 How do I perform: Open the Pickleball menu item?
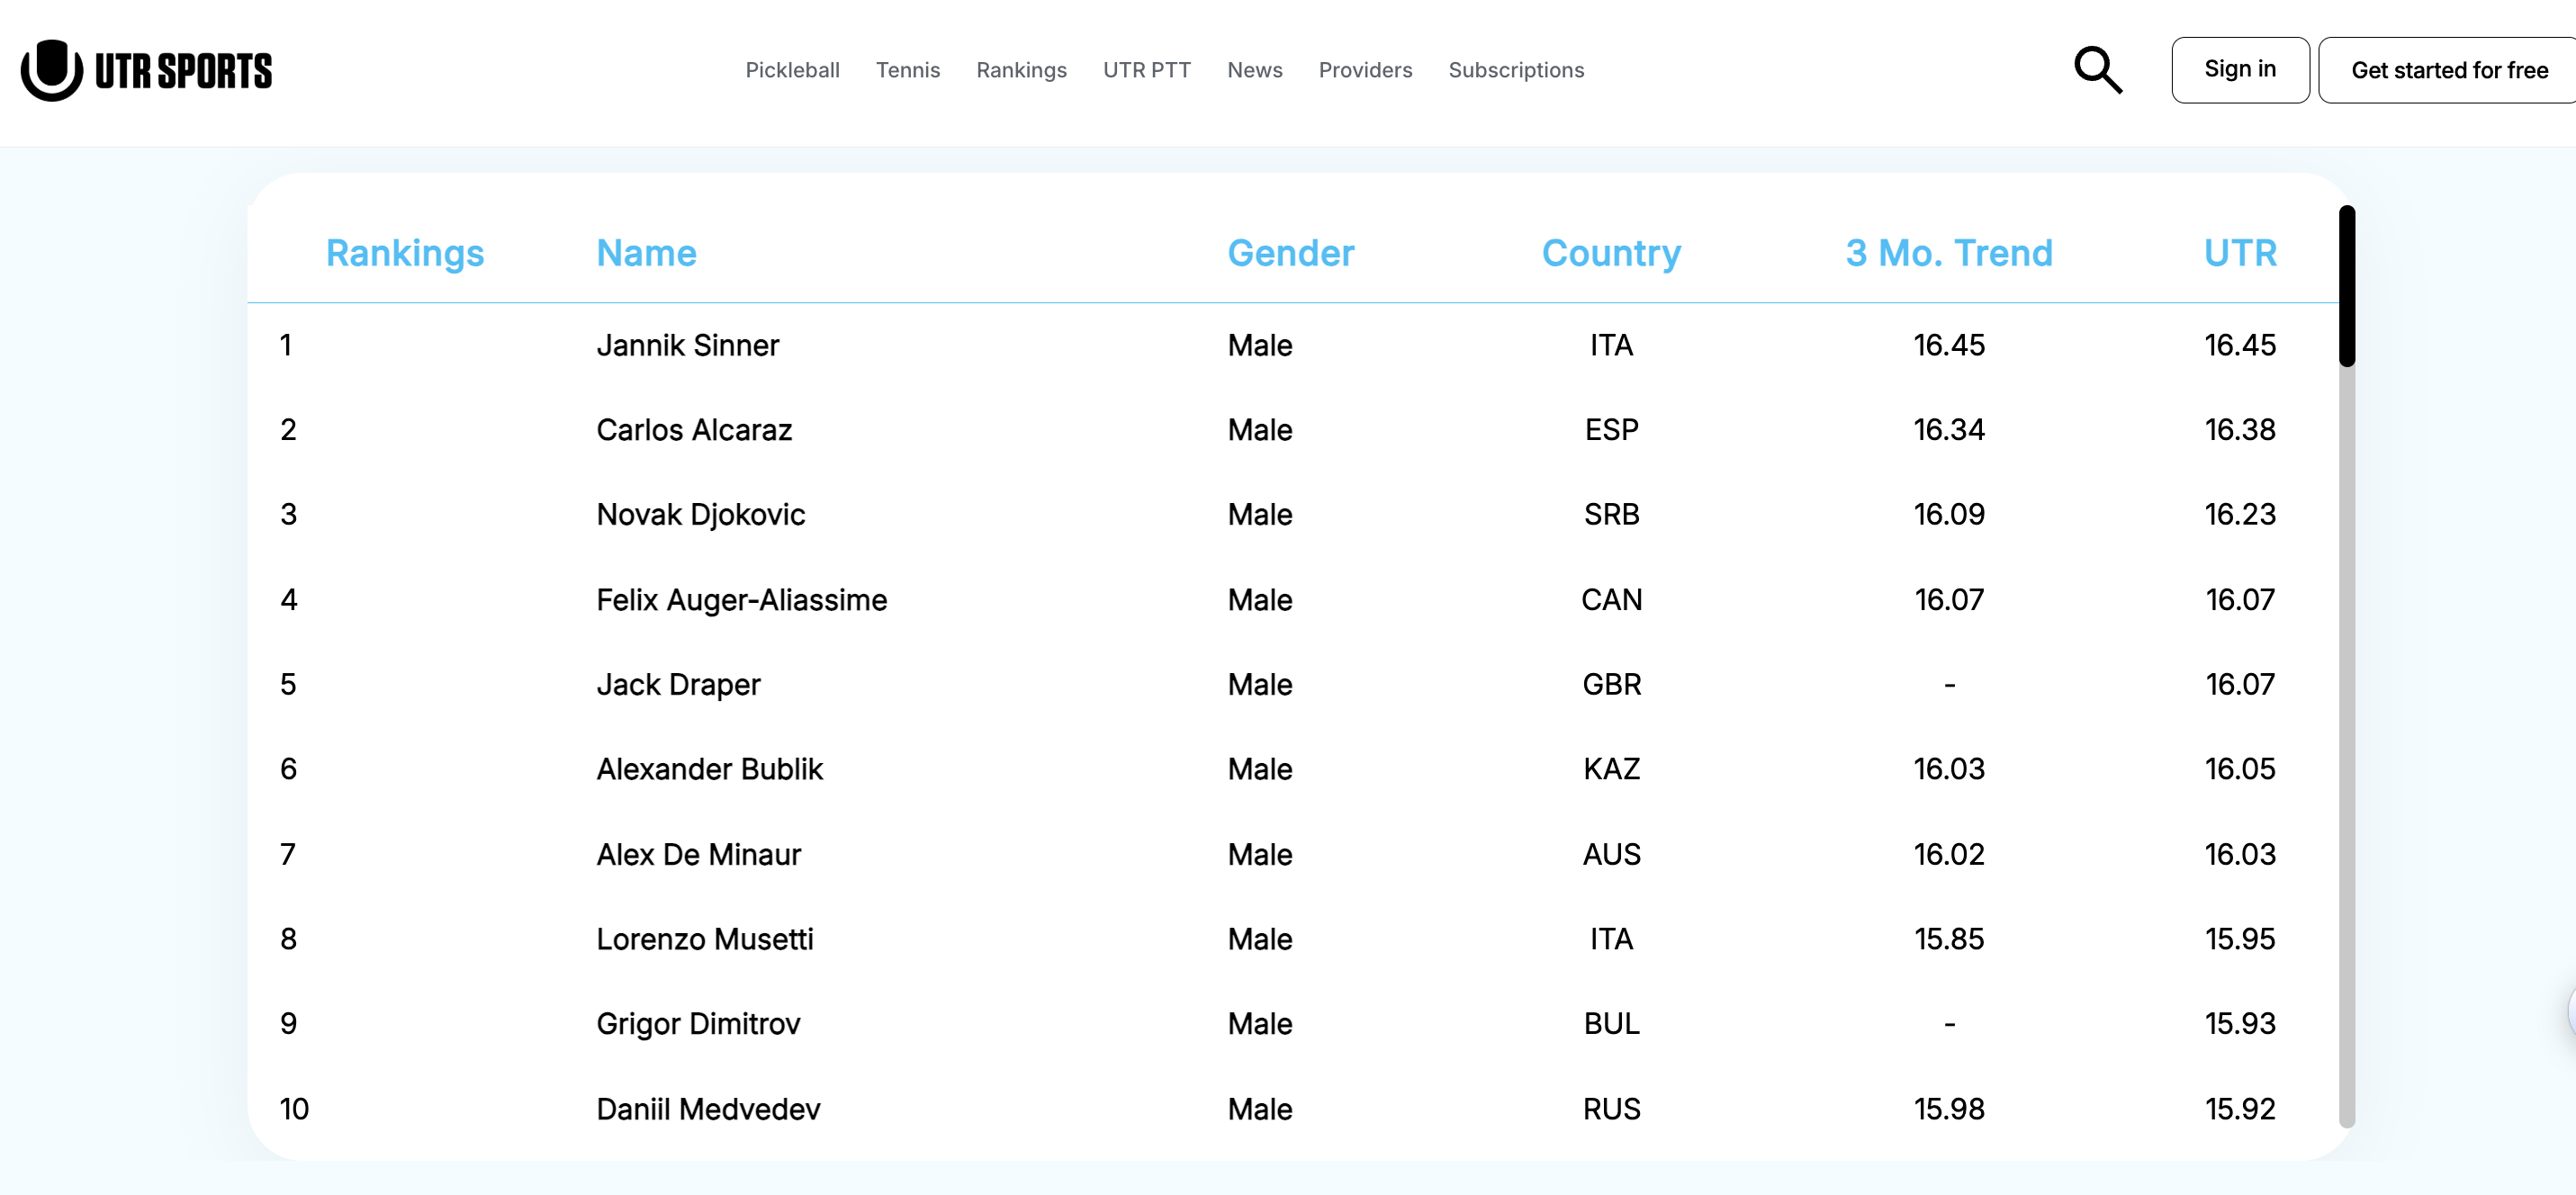[x=792, y=70]
